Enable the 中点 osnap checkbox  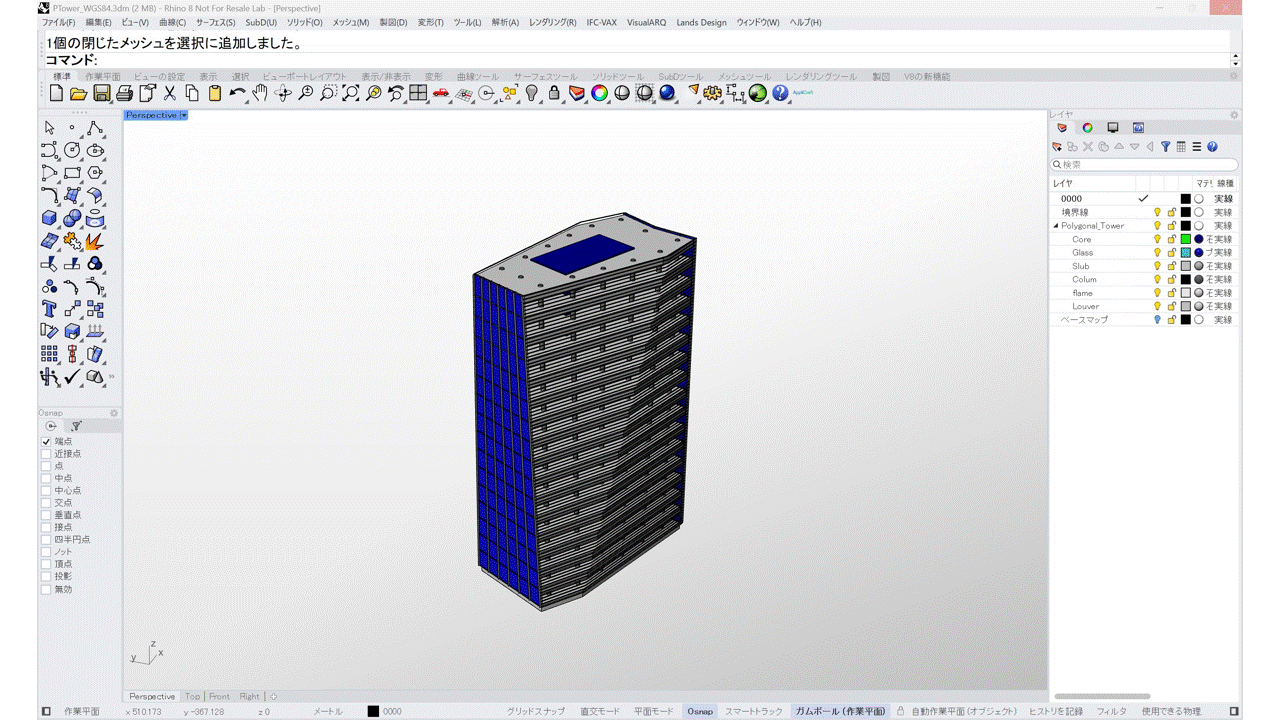46,478
